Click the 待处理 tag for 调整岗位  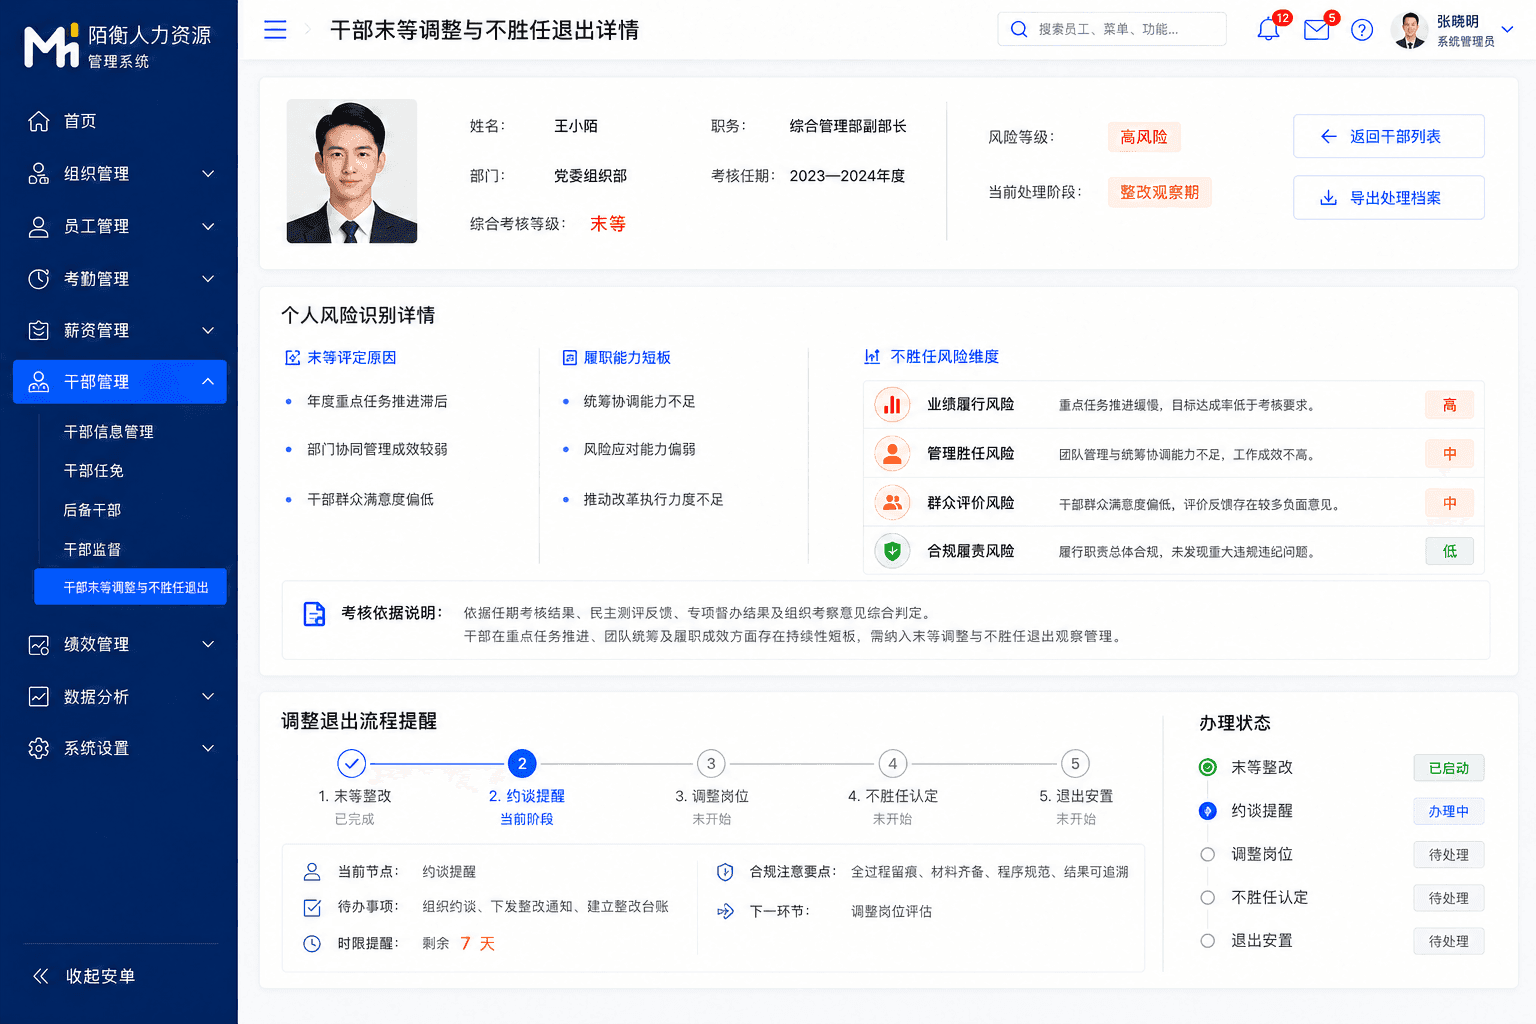point(1449,855)
